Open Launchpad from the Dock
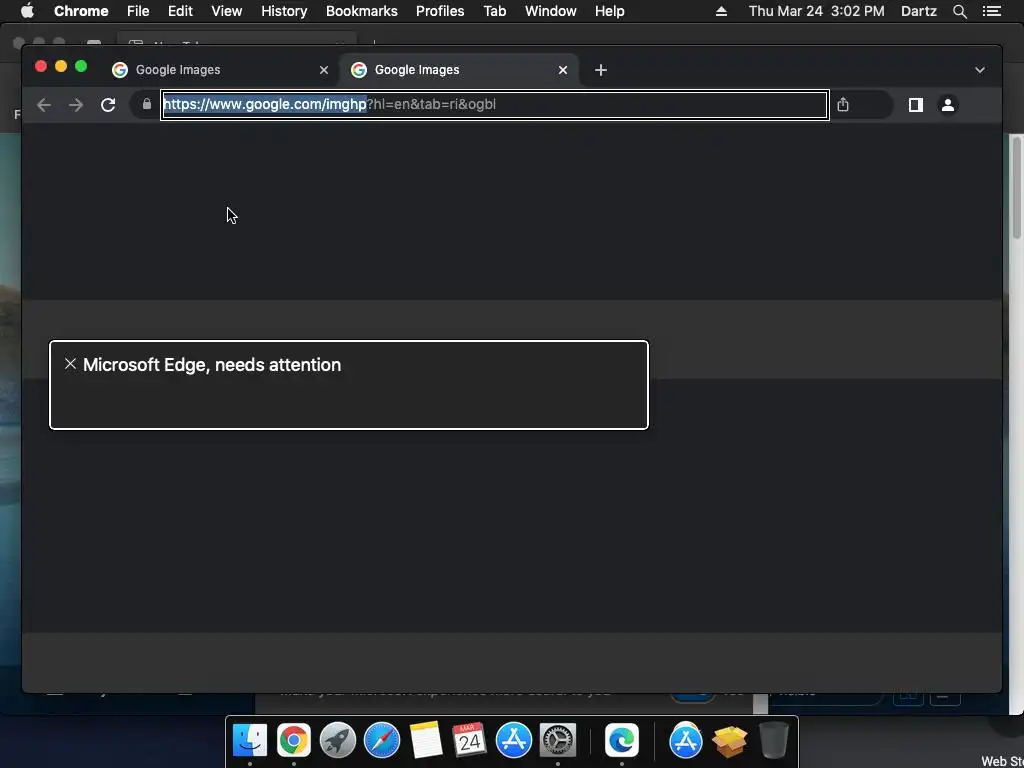Image resolution: width=1024 pixels, height=768 pixels. (338, 740)
